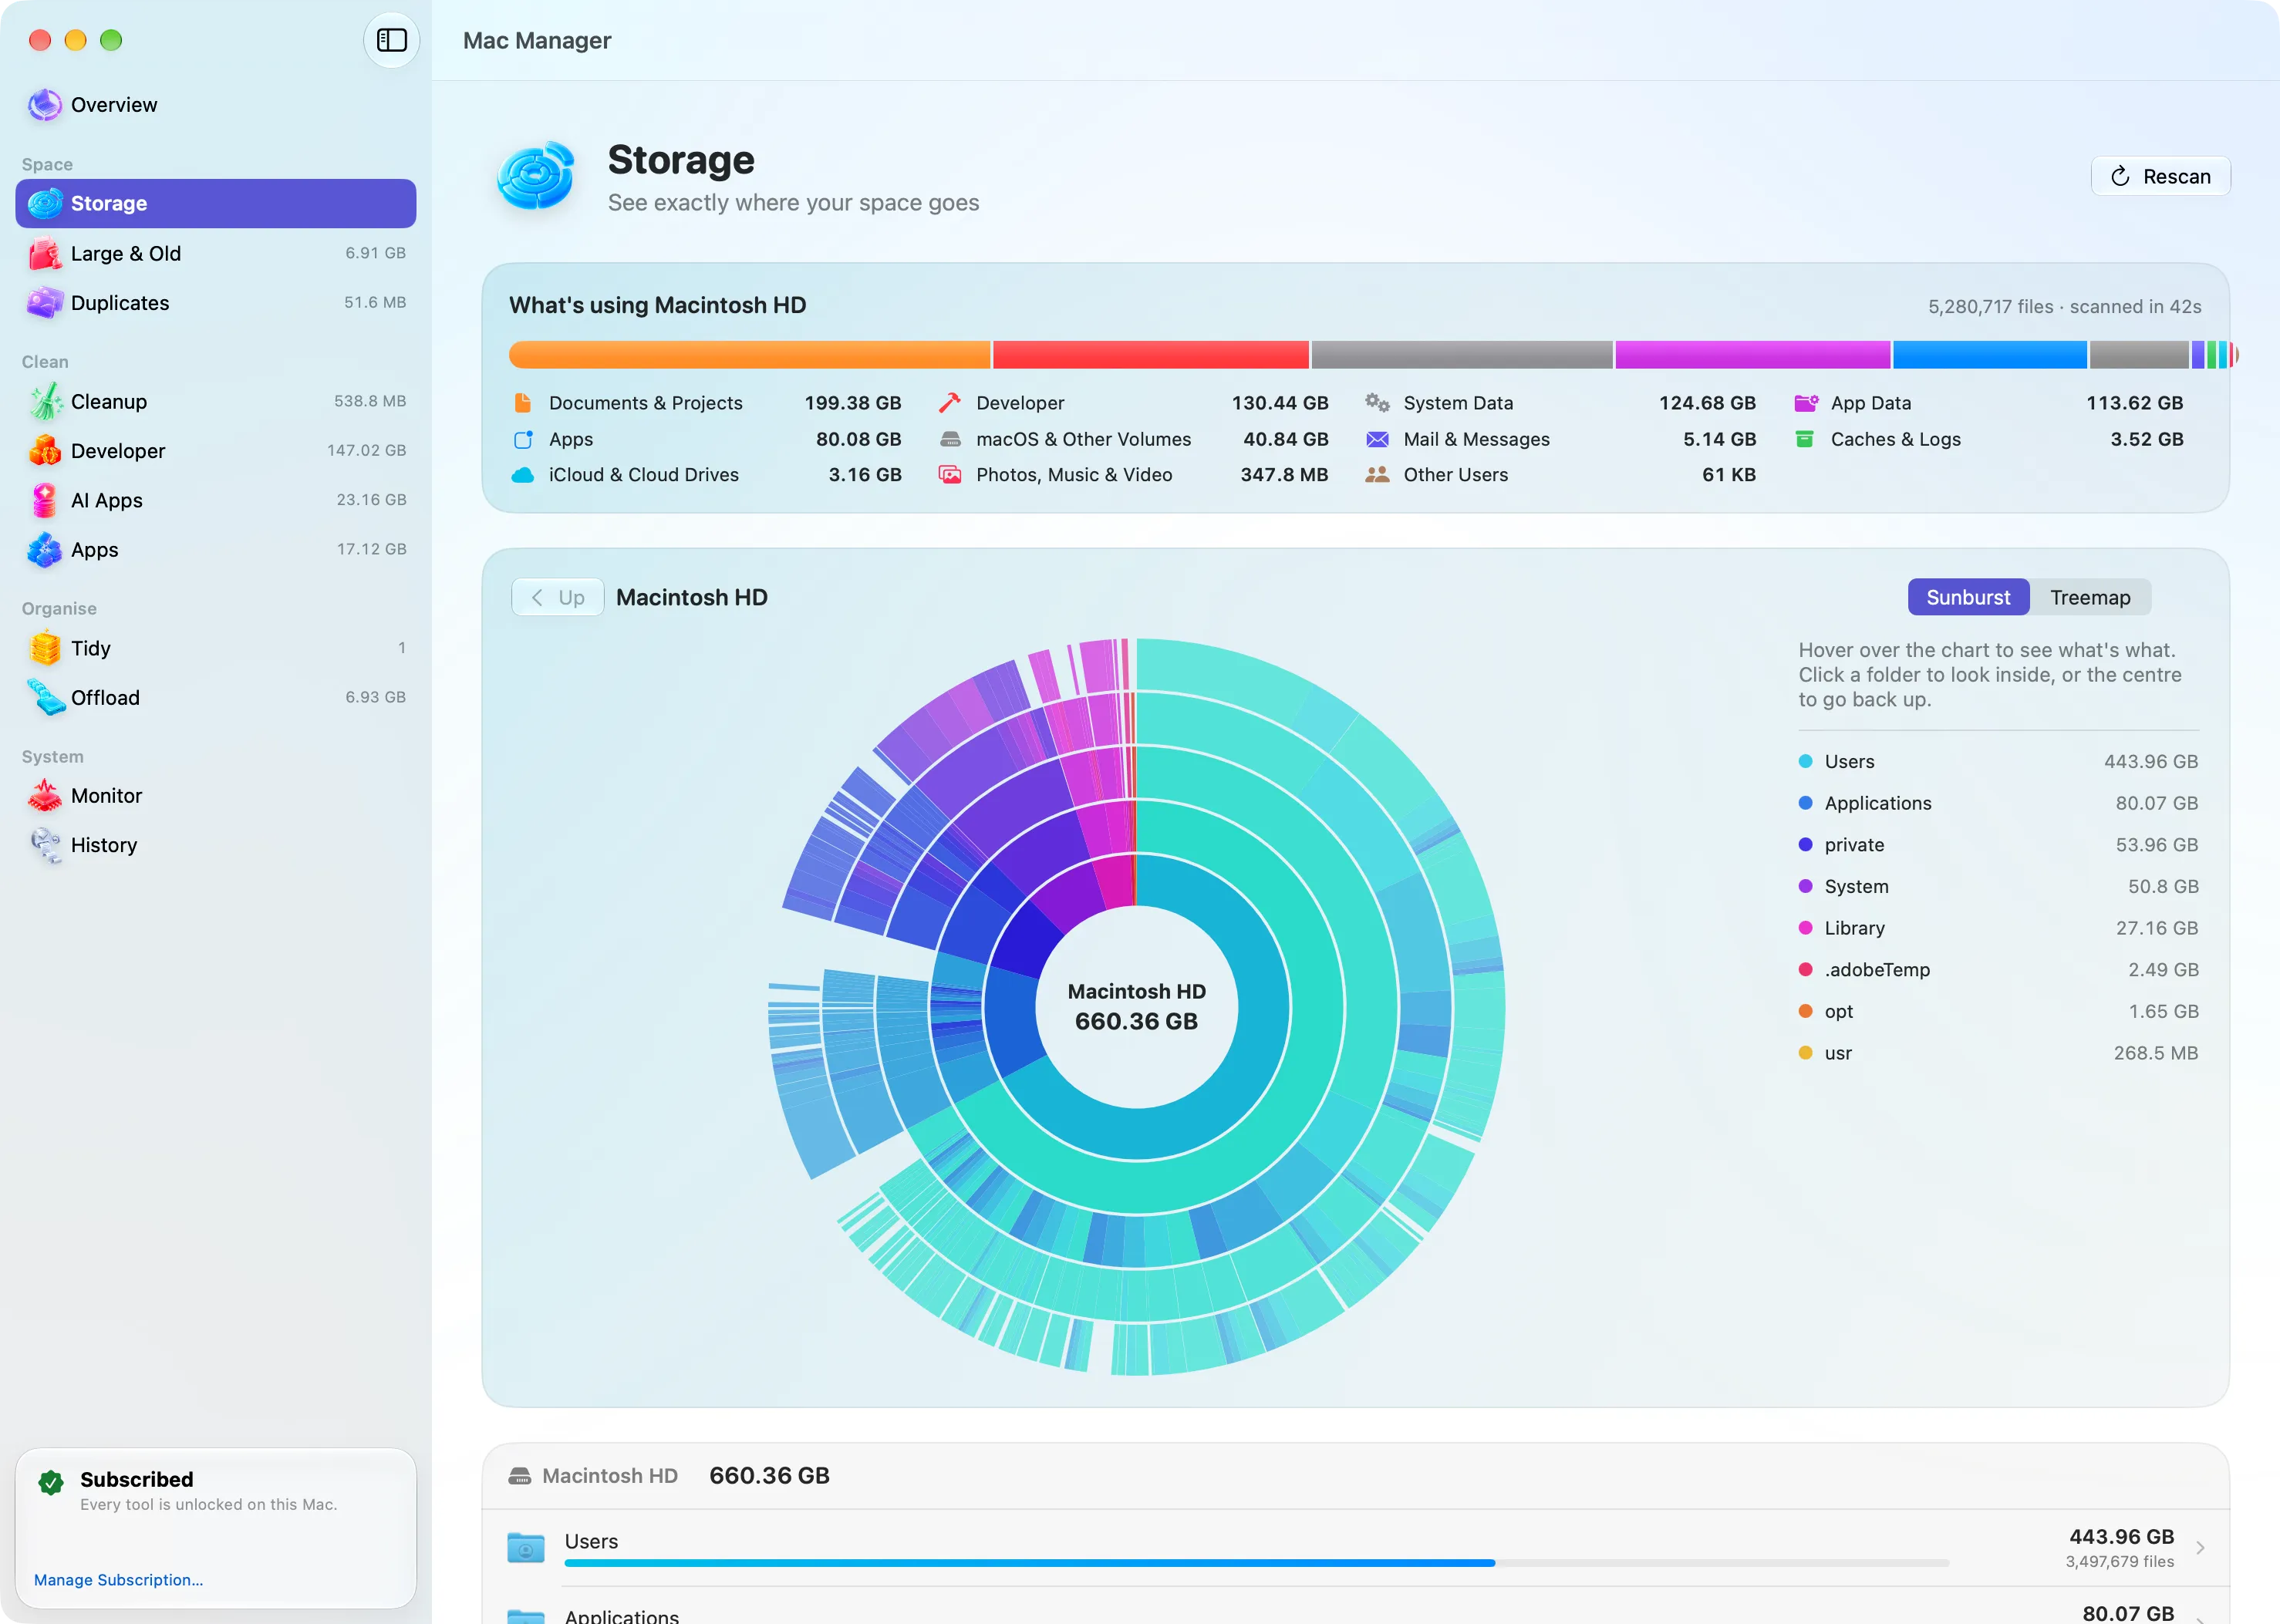Click the Users folder icon in list
Screen dimensions: 2280x1624
[x=526, y=1547]
